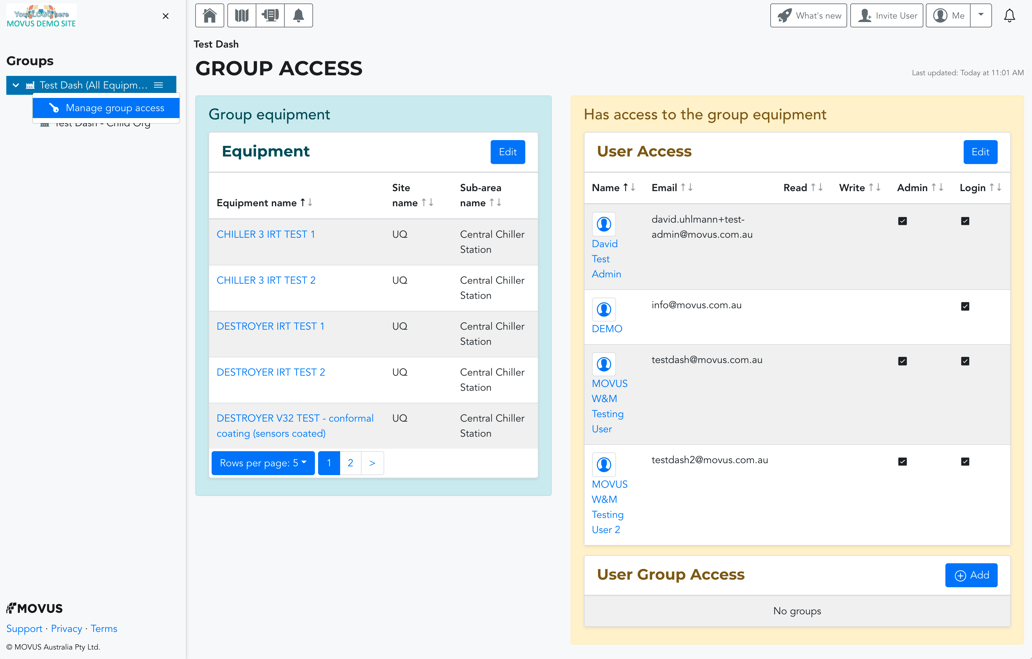Open DESTROYER IRT TEST 1 link
Viewport: 1032px width, 659px height.
coord(271,327)
